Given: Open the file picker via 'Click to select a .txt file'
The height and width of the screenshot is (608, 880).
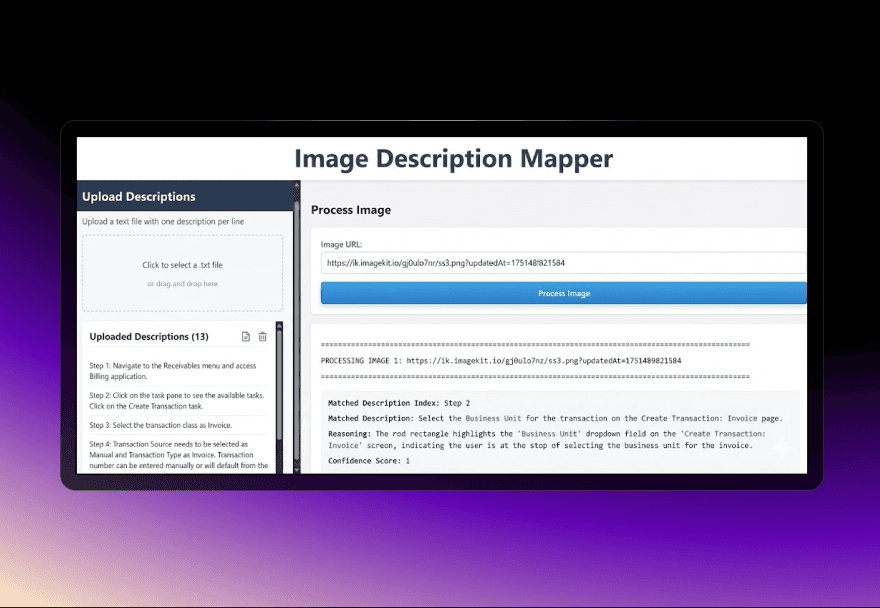Looking at the screenshot, I should [x=183, y=267].
